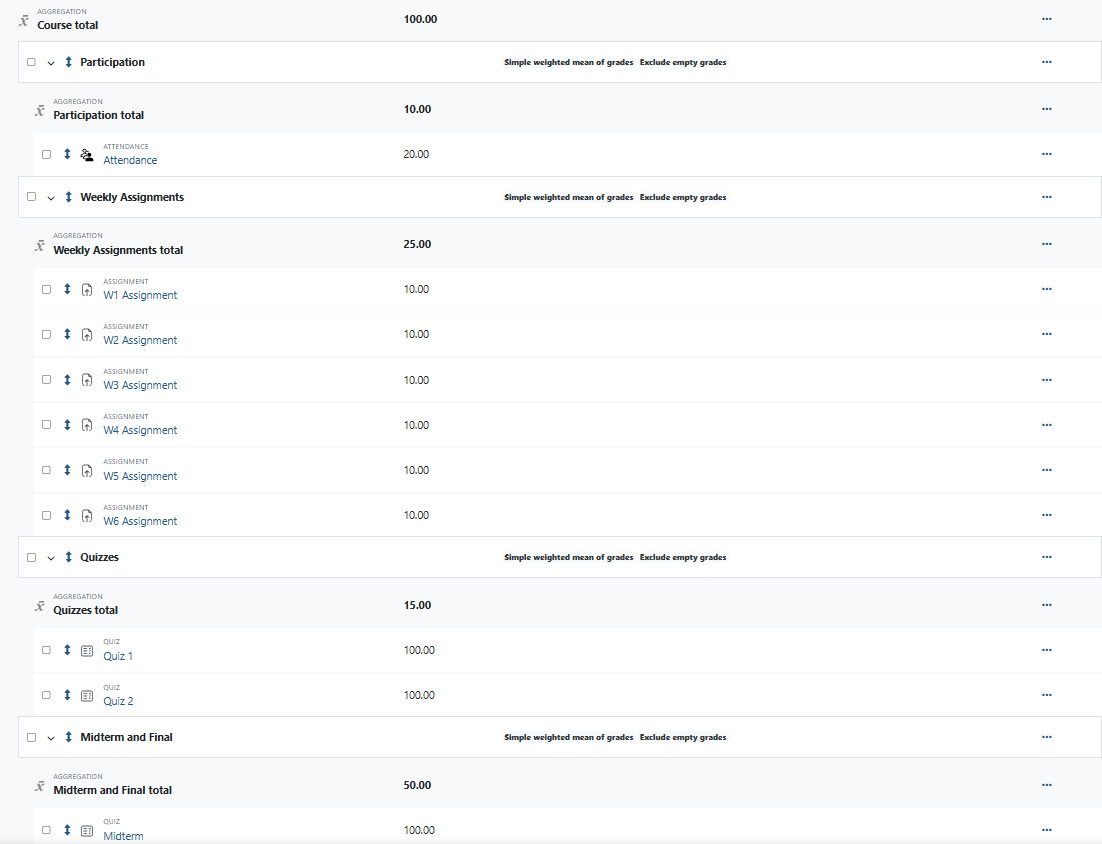Open the actions menu for W5 Assignment row
The height and width of the screenshot is (844, 1102).
click(1046, 470)
